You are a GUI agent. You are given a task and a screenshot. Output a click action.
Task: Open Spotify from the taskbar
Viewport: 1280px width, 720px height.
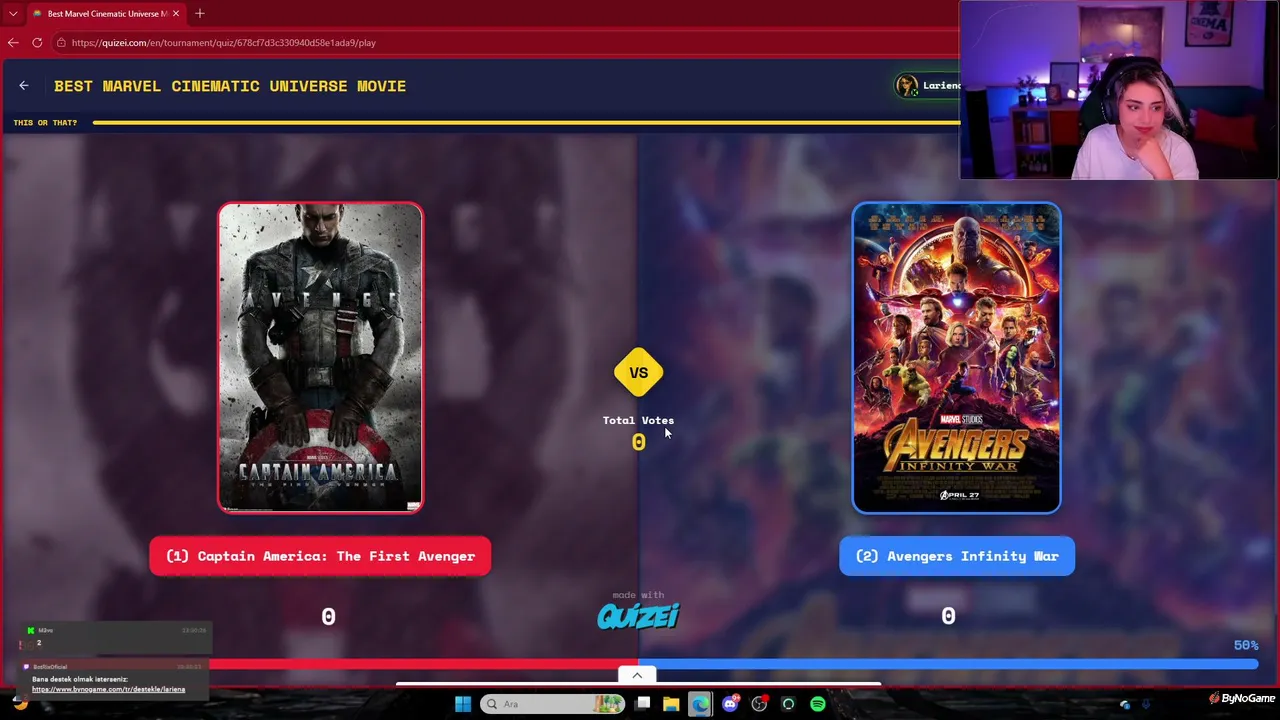coord(818,704)
